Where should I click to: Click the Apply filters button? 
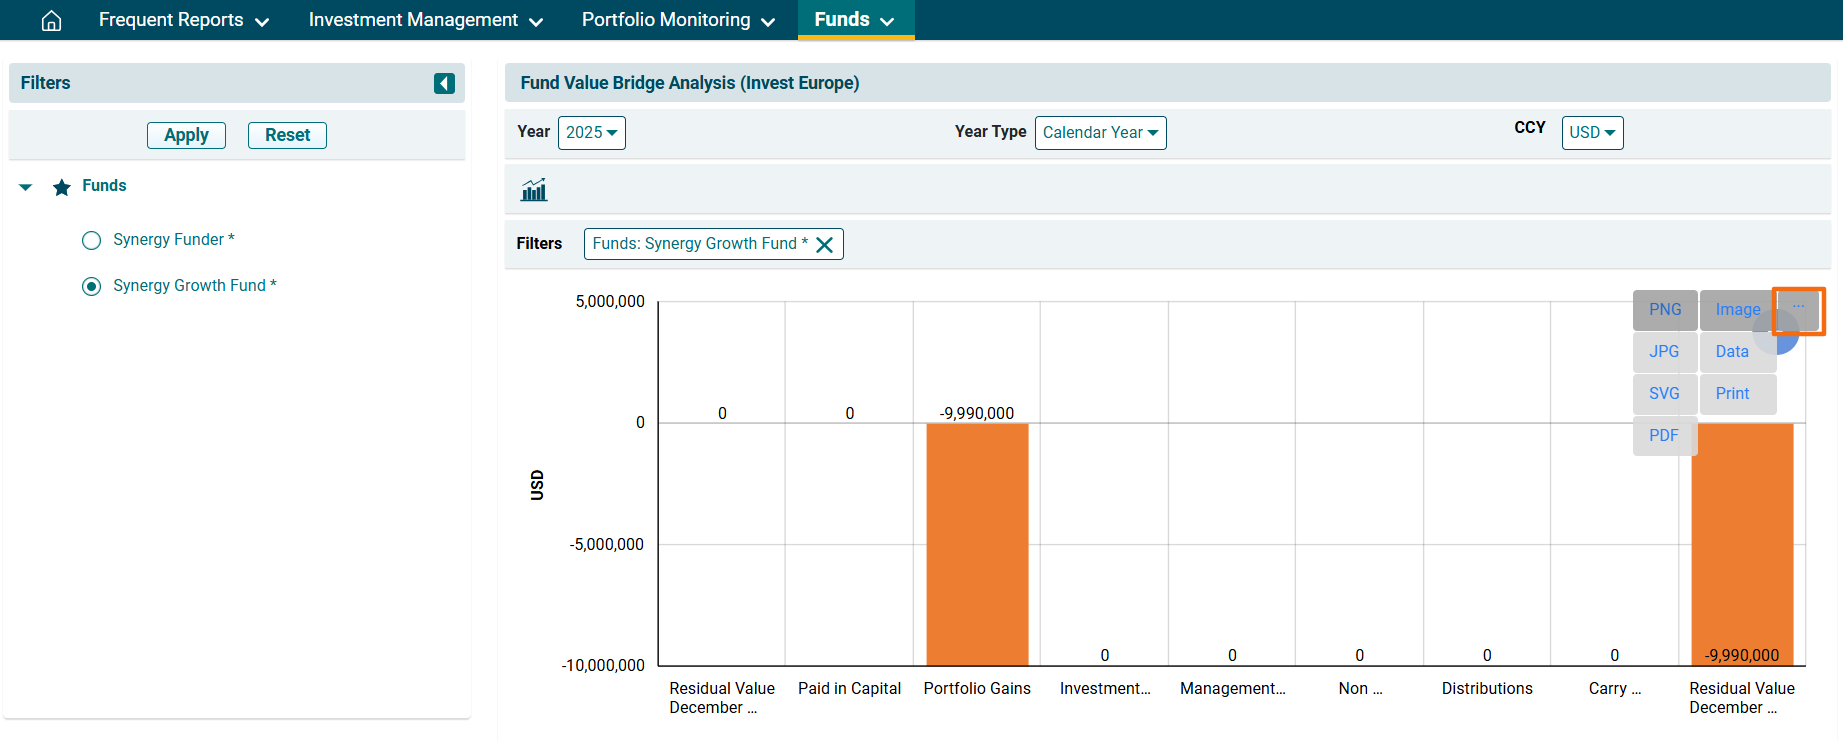tap(186, 135)
